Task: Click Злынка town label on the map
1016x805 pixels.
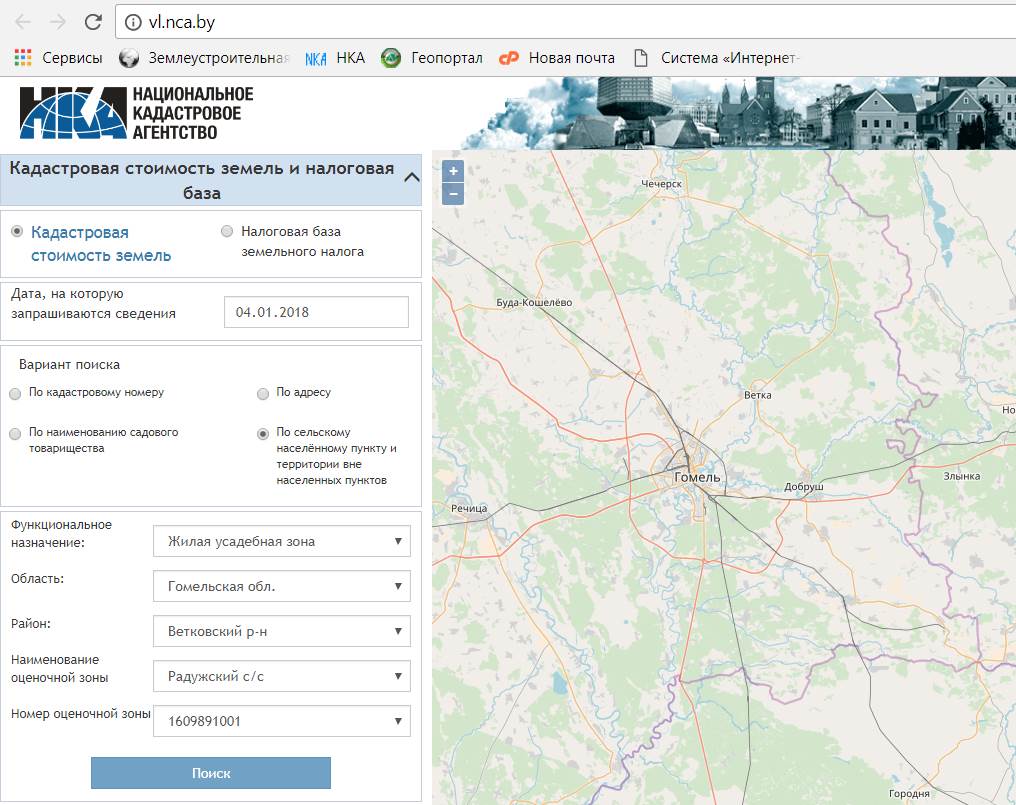Action: click(962, 476)
